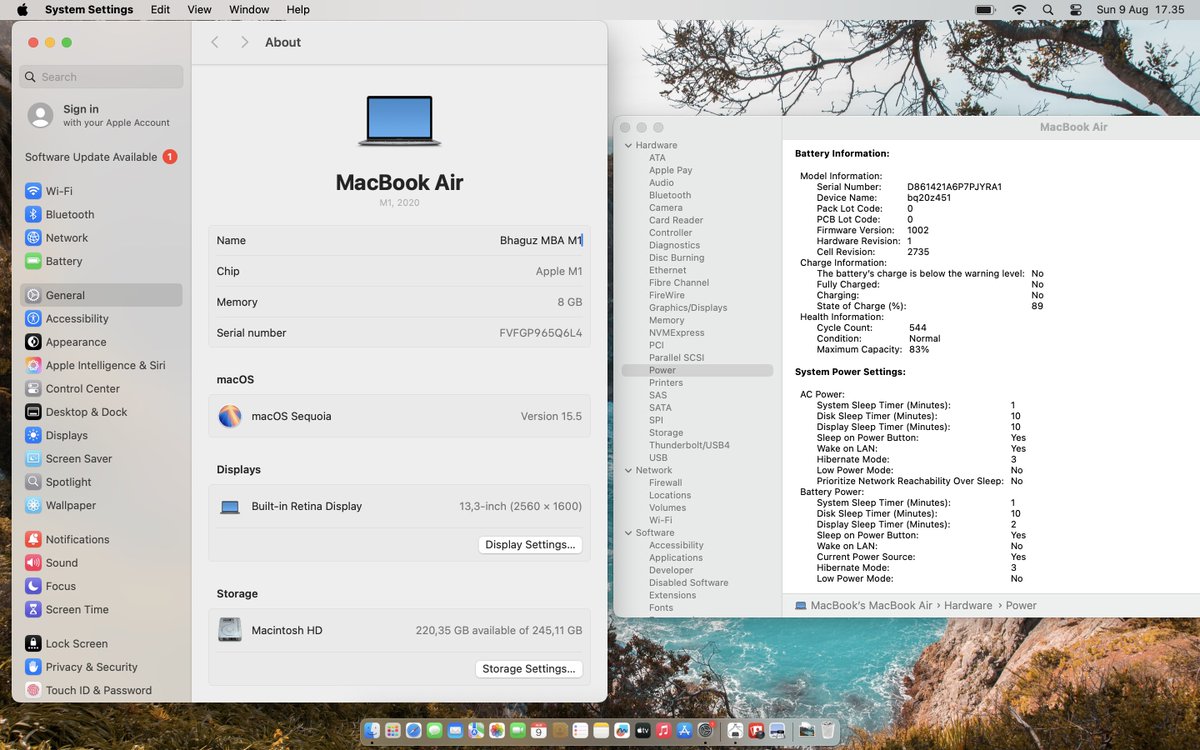The height and width of the screenshot is (750, 1200).
Task: Select Memory in System Information sidebar
Action: (667, 320)
